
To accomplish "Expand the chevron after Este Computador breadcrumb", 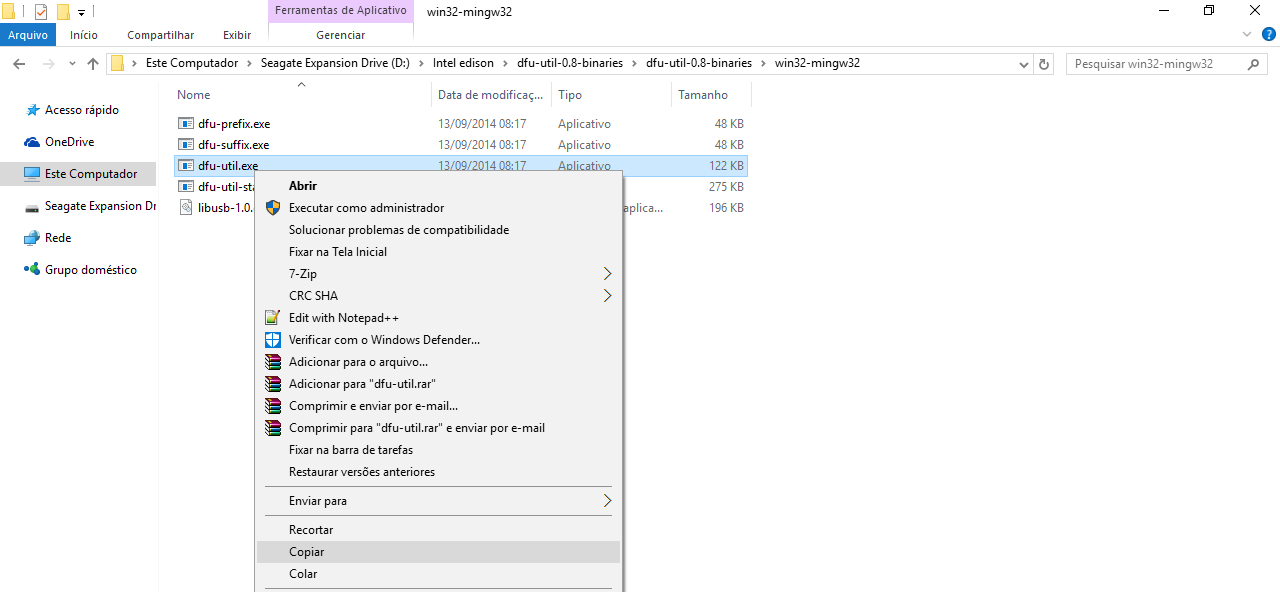I will click(250, 63).
